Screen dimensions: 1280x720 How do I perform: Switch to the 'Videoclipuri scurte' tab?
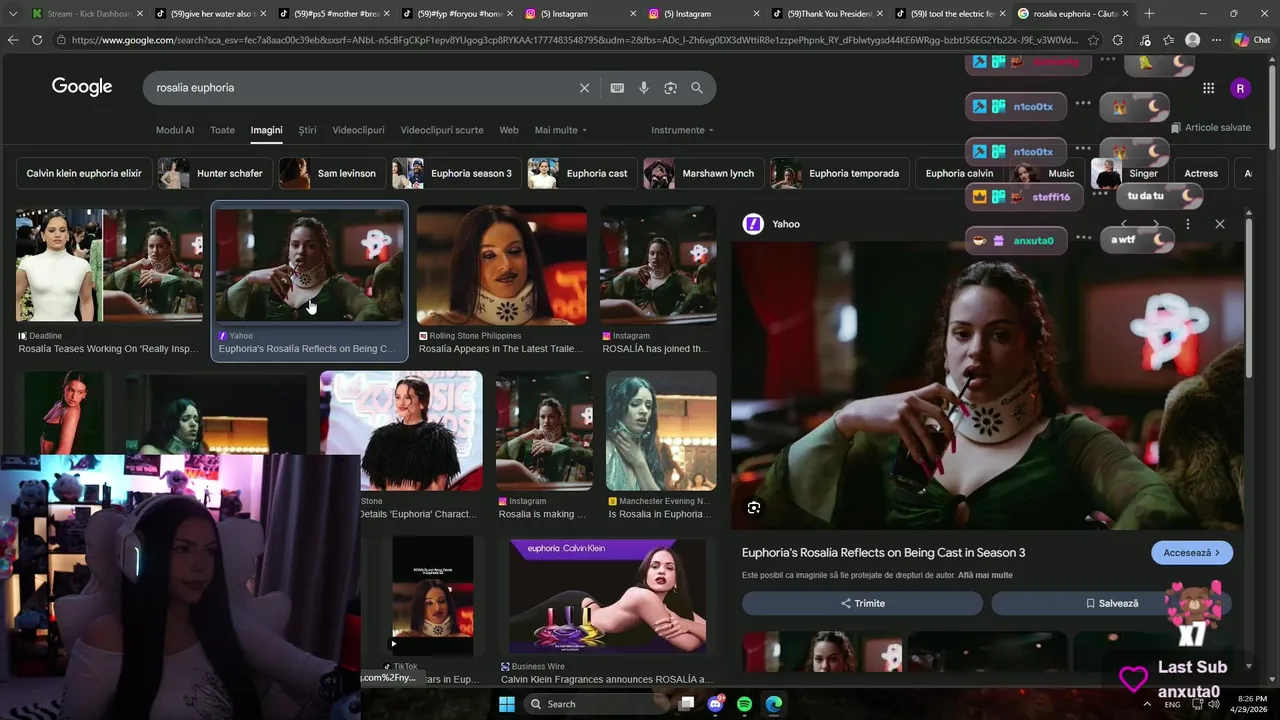(442, 130)
